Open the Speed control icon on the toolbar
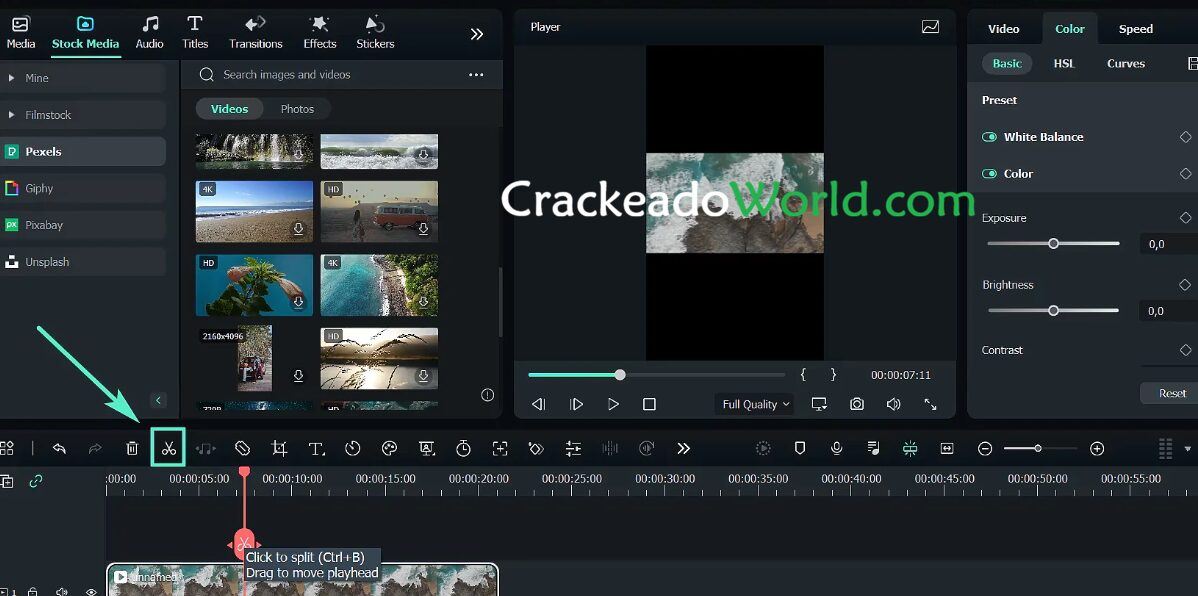 (354, 447)
